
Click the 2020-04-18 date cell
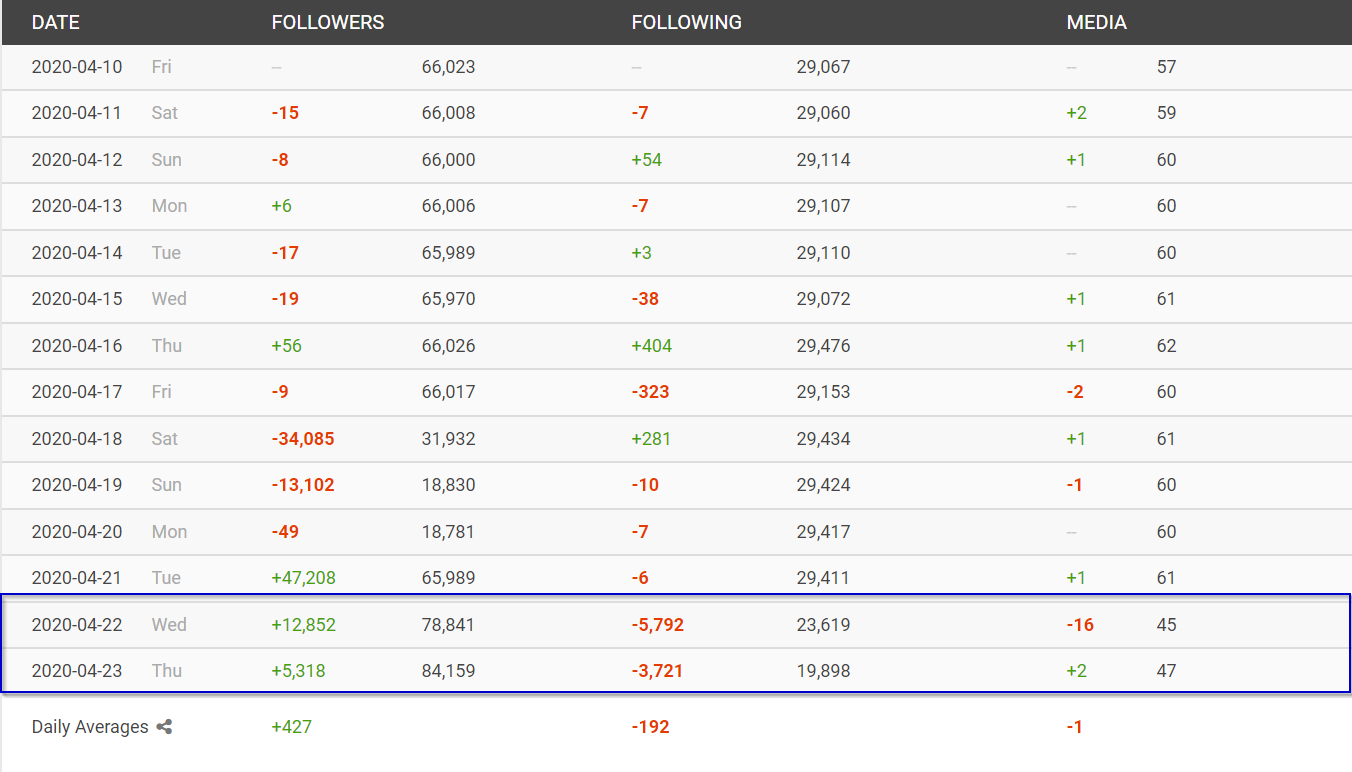[x=77, y=439]
